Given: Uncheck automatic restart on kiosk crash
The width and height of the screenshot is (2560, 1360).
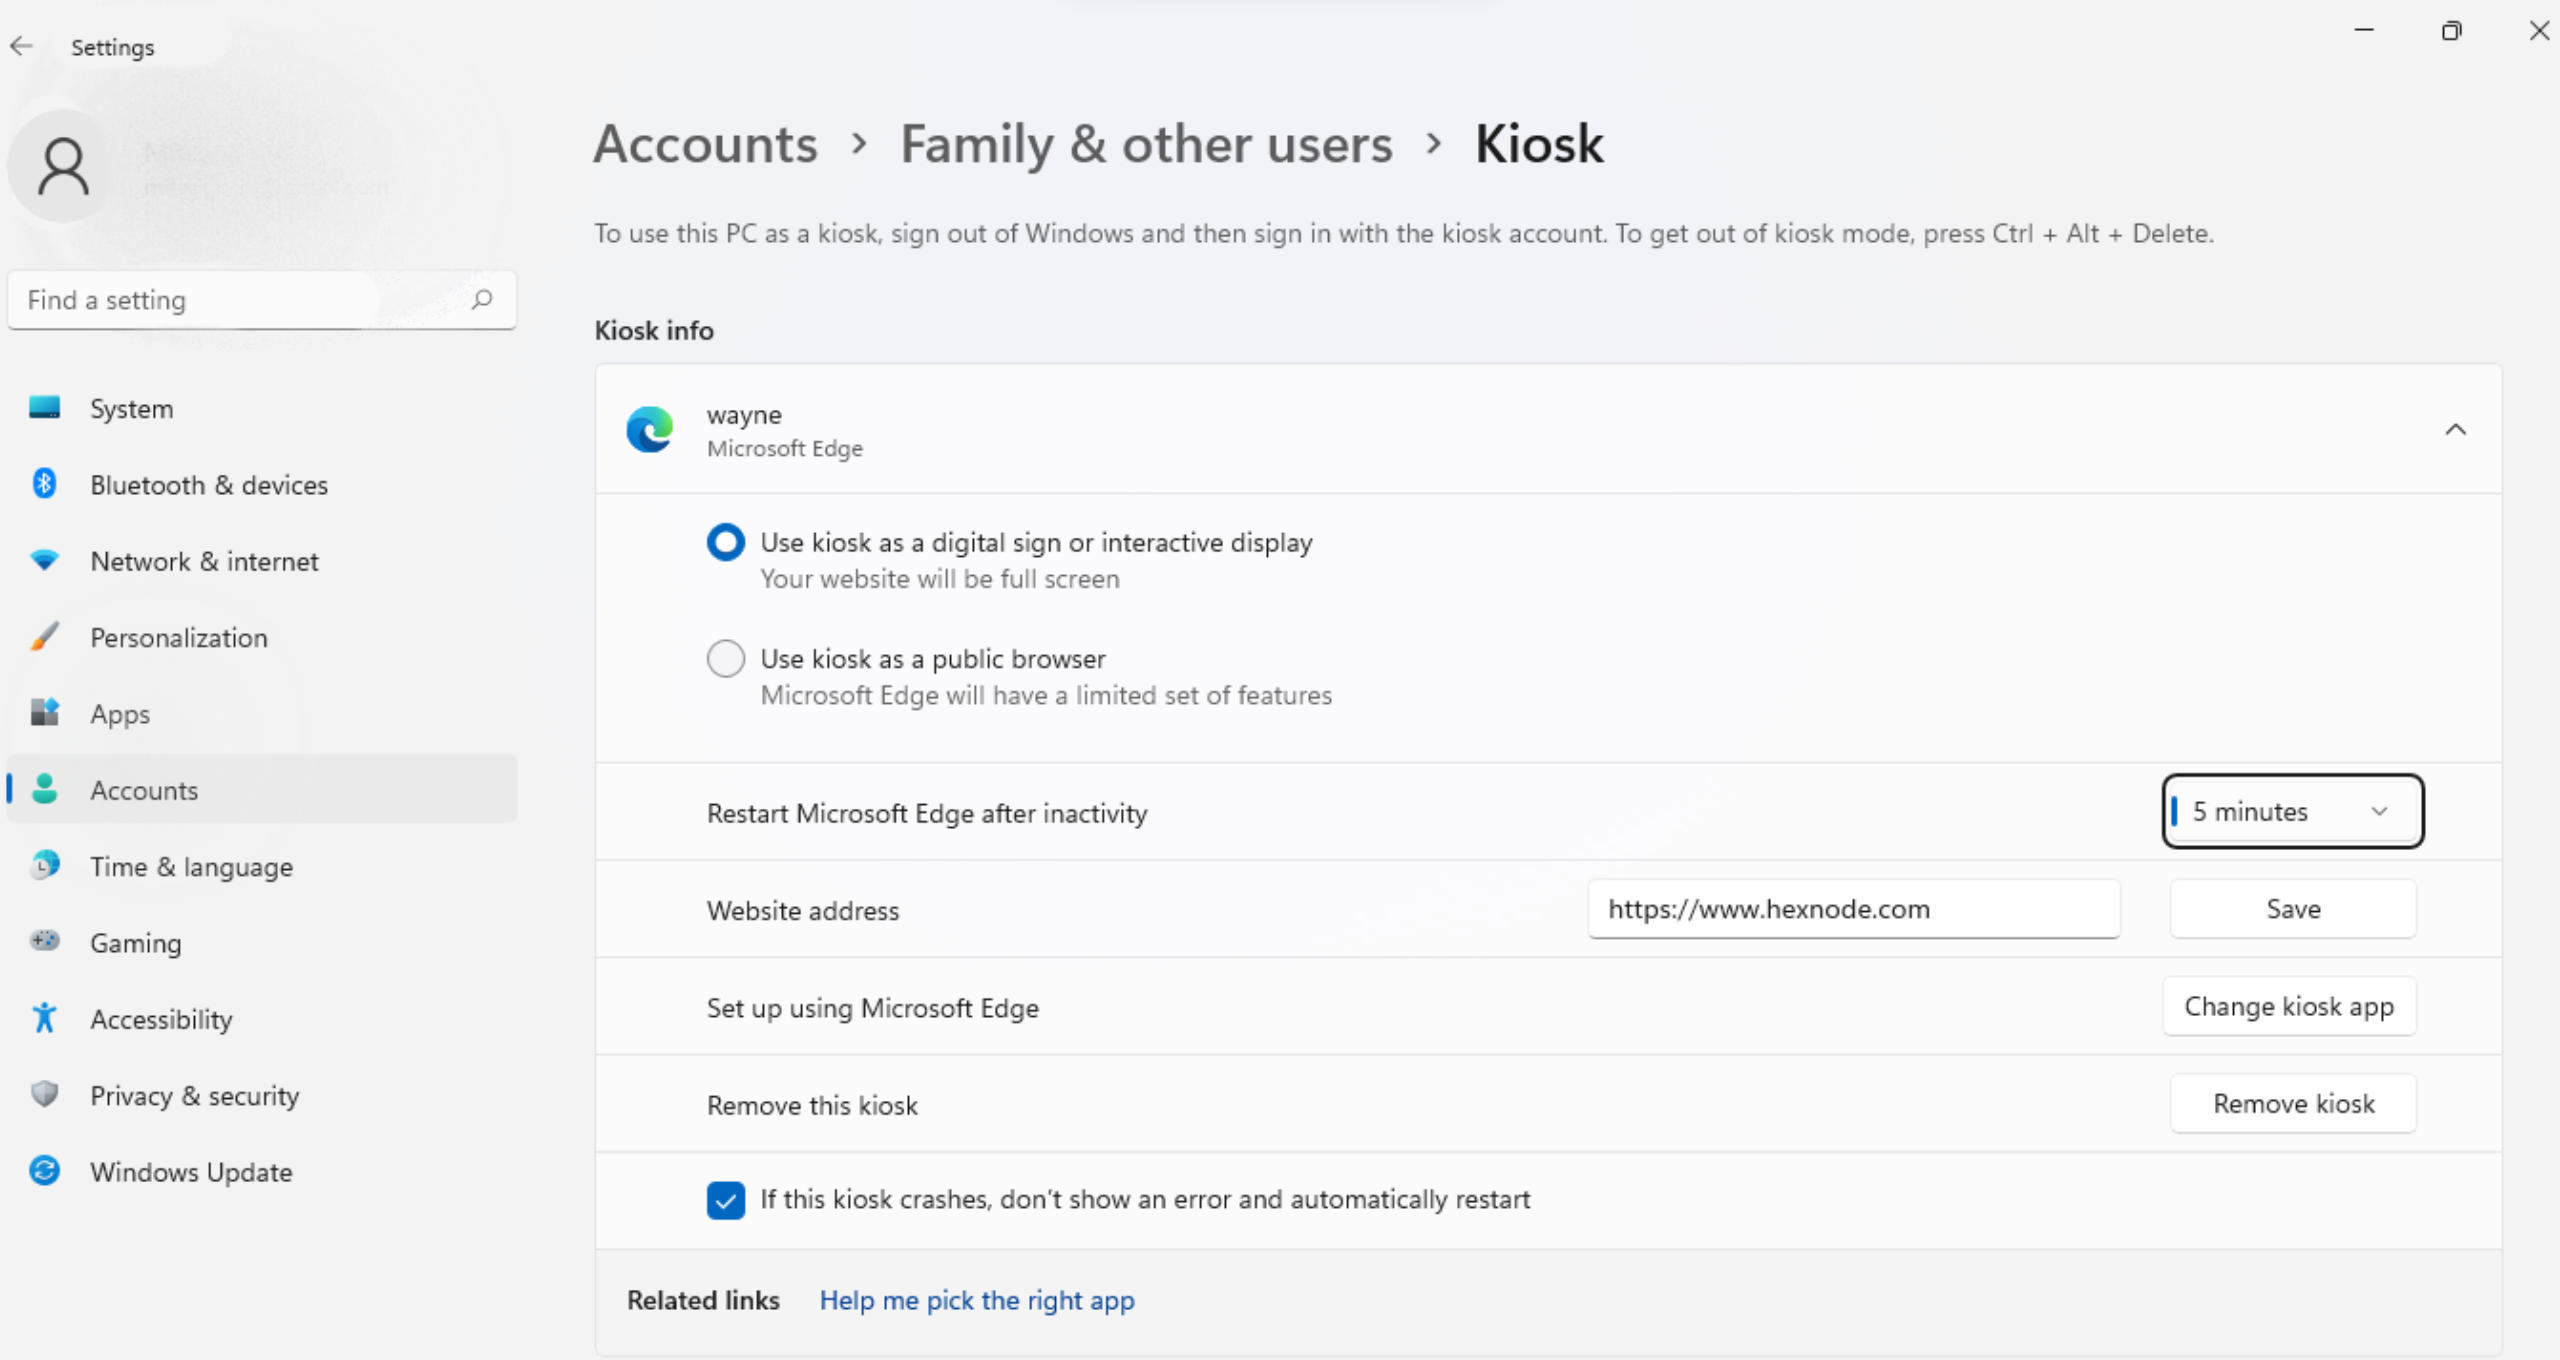Looking at the screenshot, I should [725, 1200].
